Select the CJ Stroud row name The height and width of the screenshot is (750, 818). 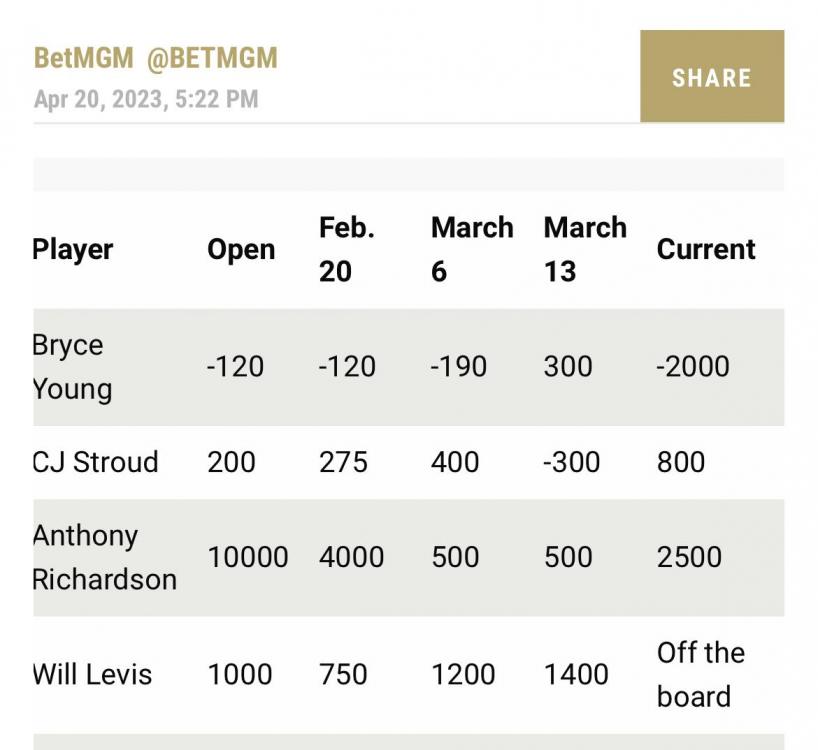pyautogui.click(x=95, y=462)
